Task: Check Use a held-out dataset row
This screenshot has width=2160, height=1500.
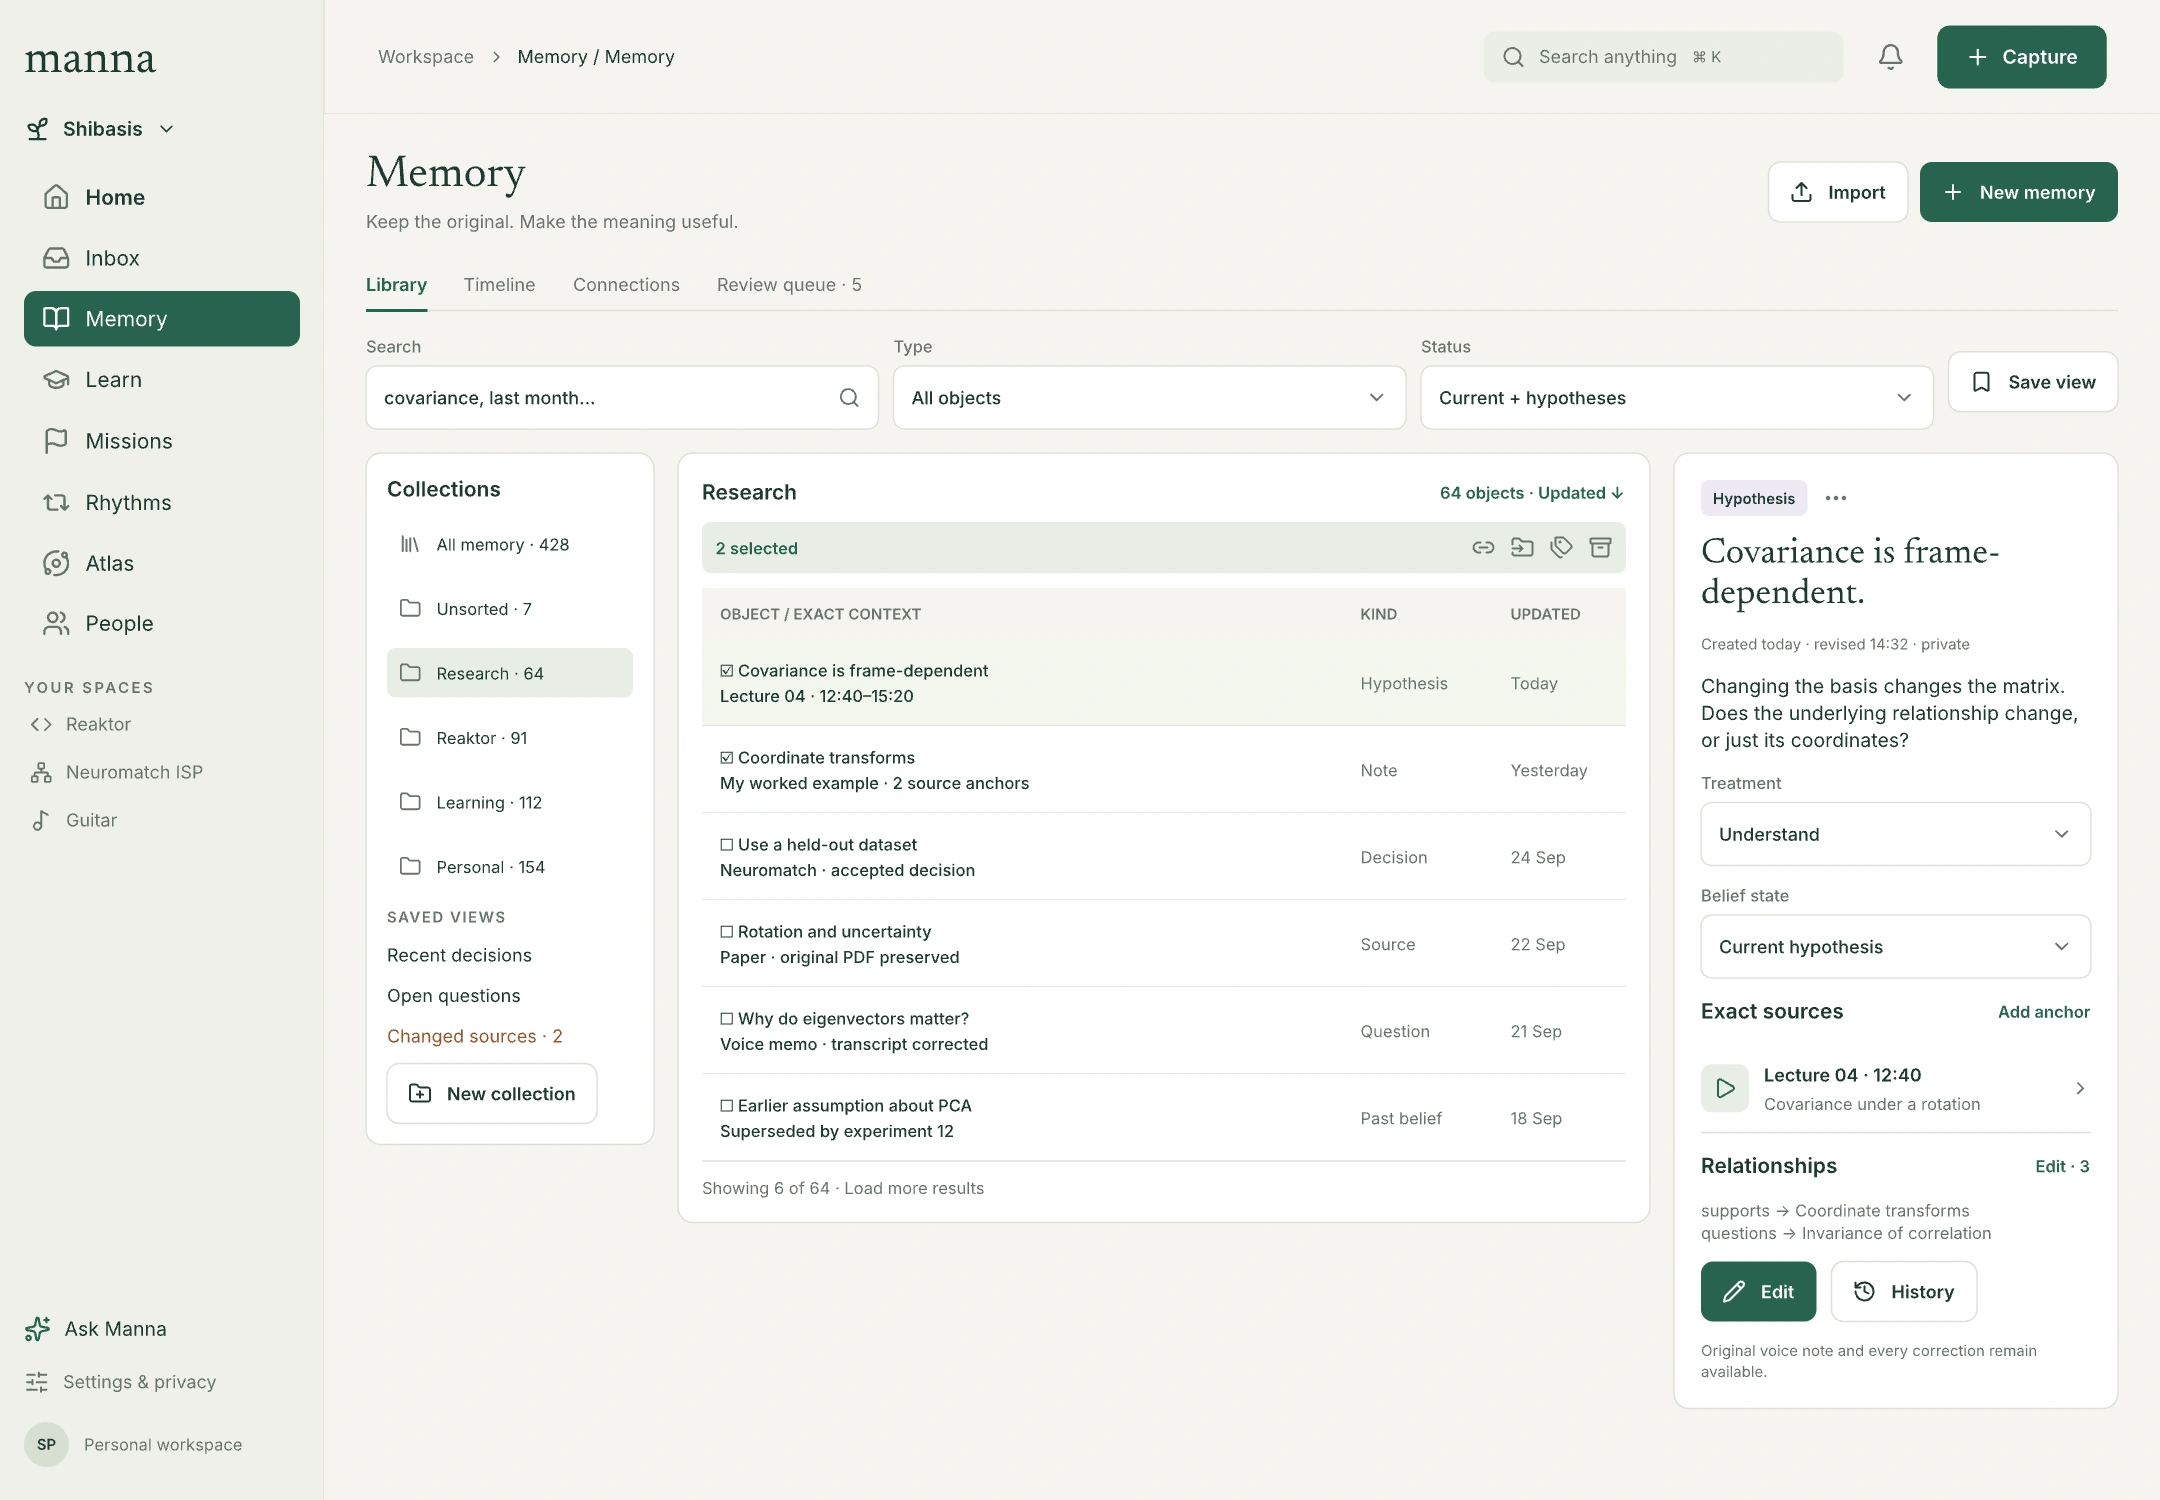Action: pyautogui.click(x=727, y=845)
